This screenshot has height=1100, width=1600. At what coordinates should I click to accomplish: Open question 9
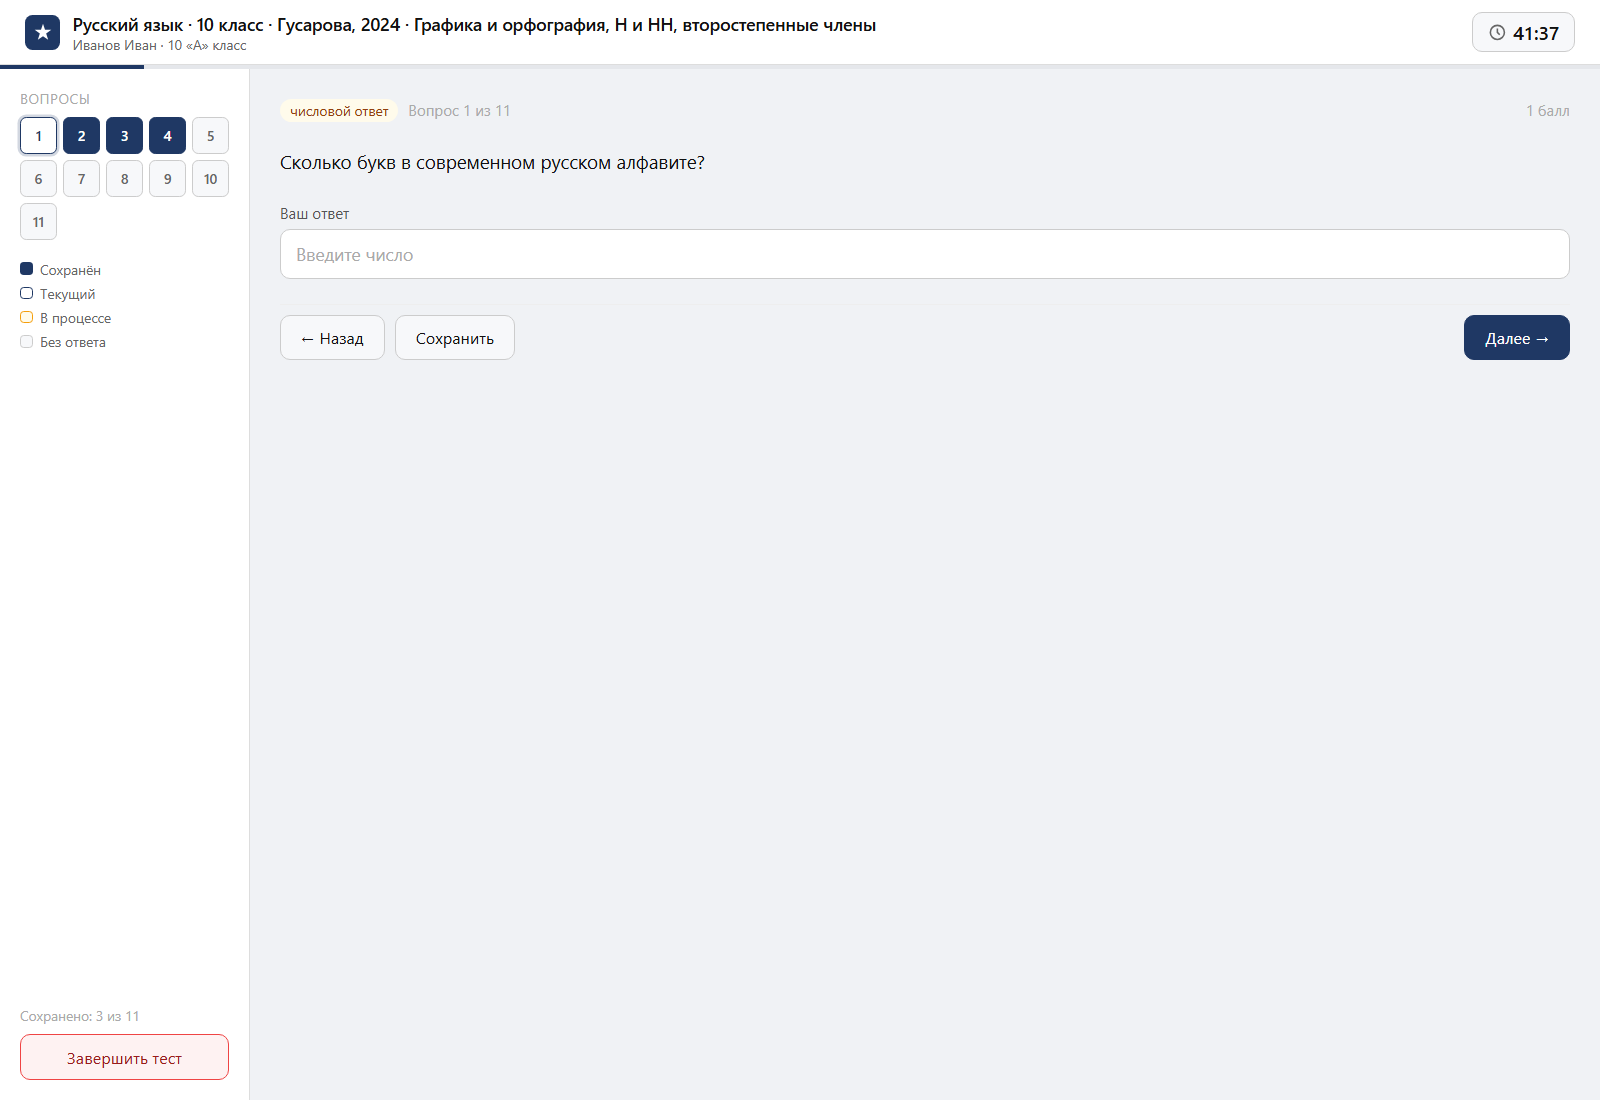click(167, 179)
